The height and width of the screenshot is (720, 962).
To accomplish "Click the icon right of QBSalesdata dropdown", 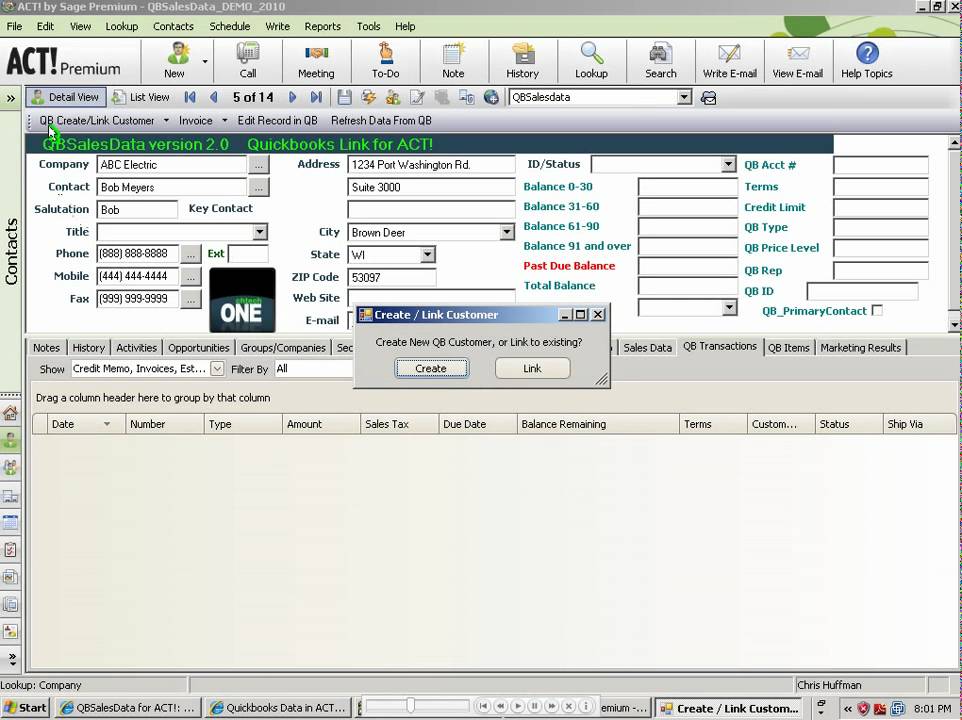I will (709, 98).
